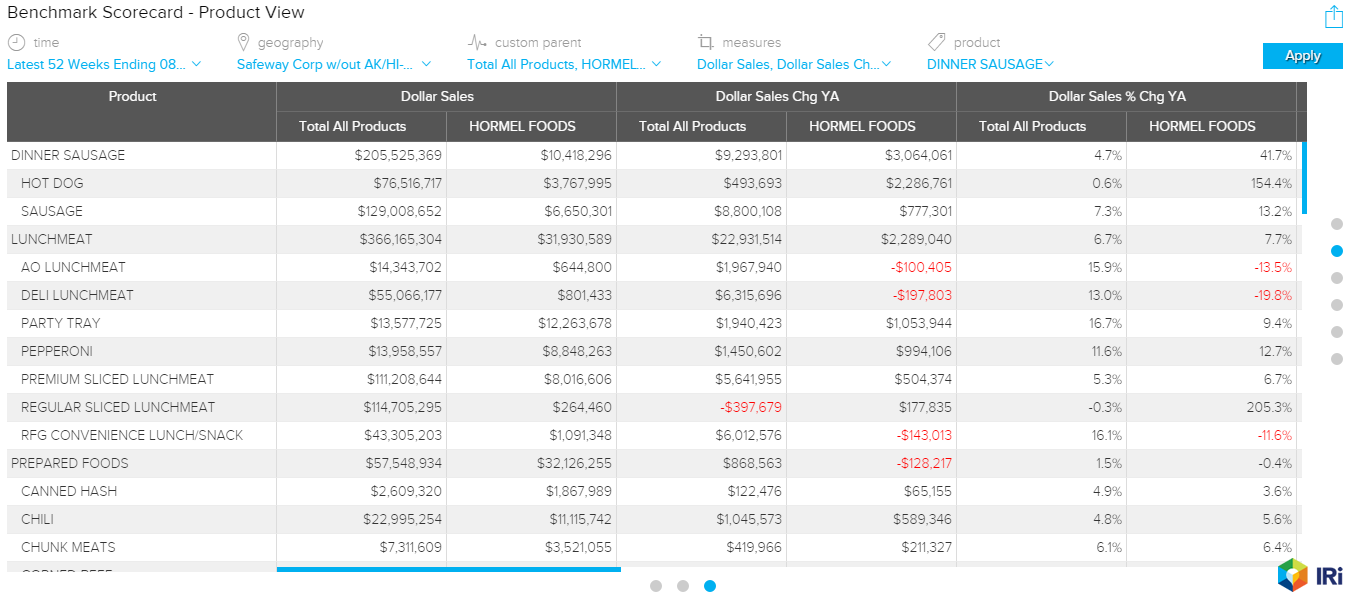Open the time period dropdown

[x=104, y=64]
